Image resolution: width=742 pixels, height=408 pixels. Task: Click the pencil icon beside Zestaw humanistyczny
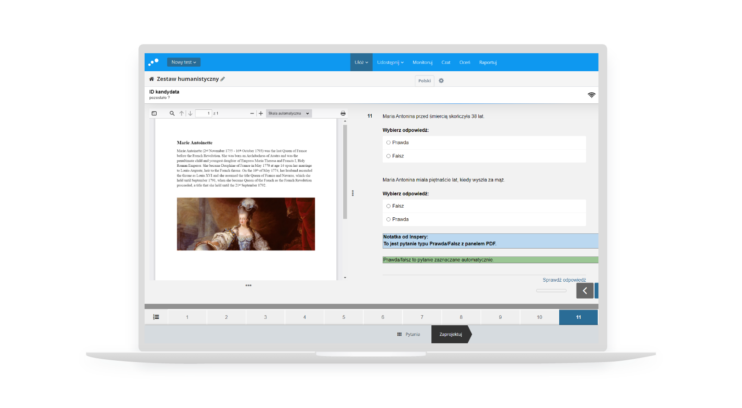[x=223, y=78]
